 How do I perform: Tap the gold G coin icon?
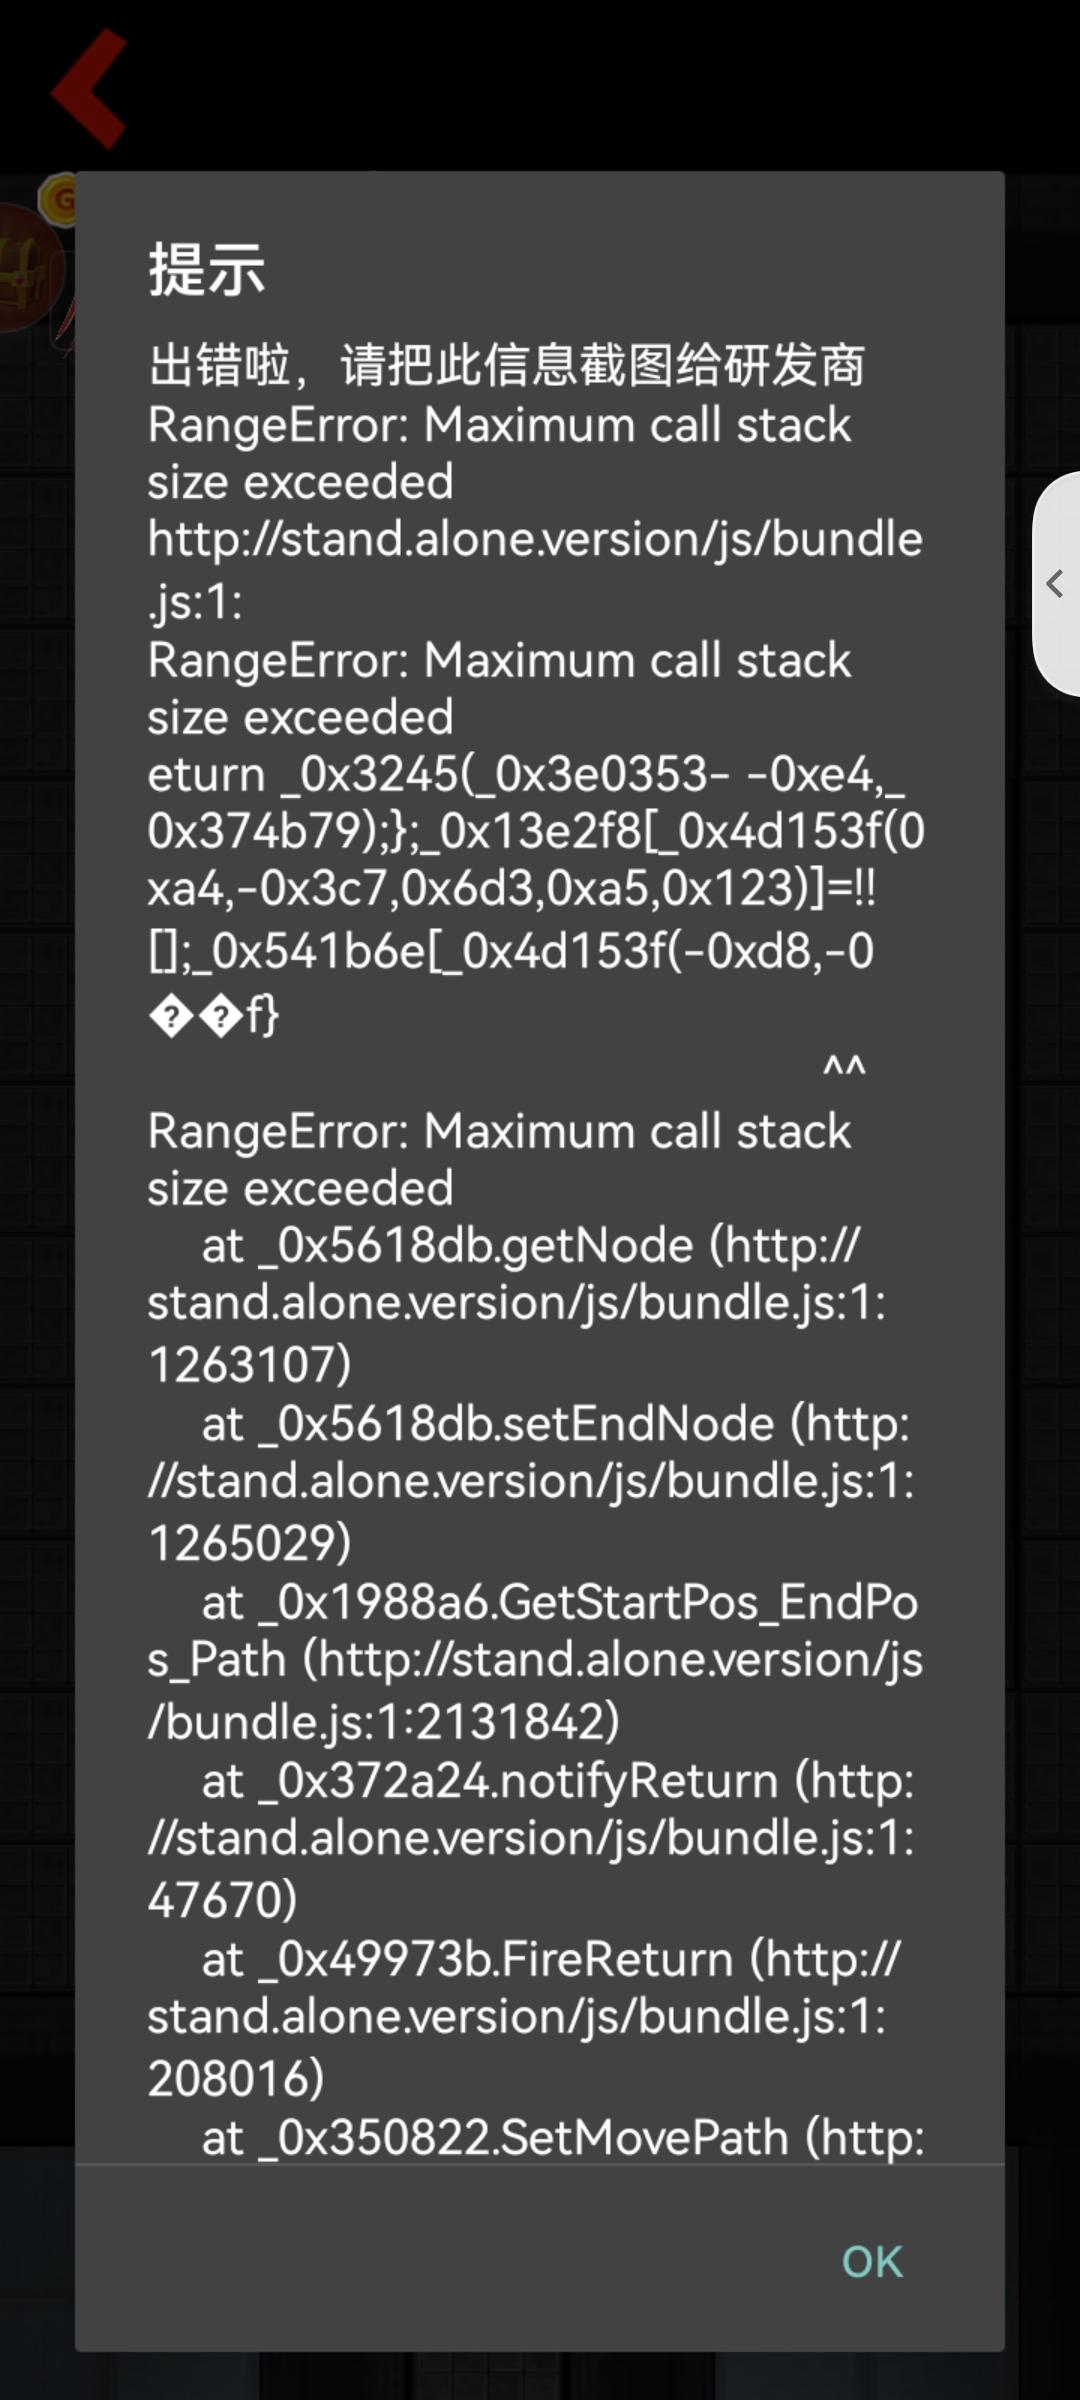(60, 200)
